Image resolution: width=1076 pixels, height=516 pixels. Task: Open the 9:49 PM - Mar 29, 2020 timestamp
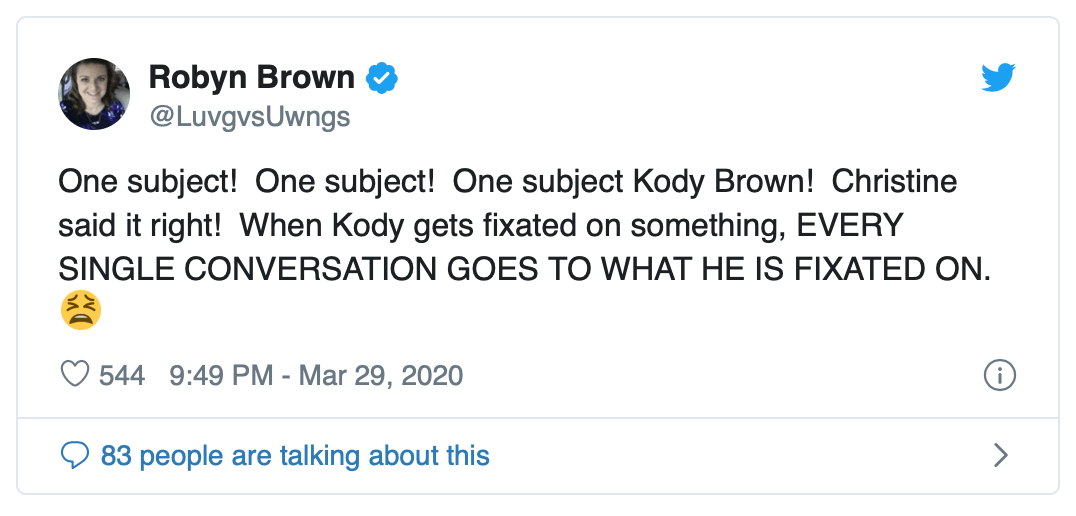(316, 375)
